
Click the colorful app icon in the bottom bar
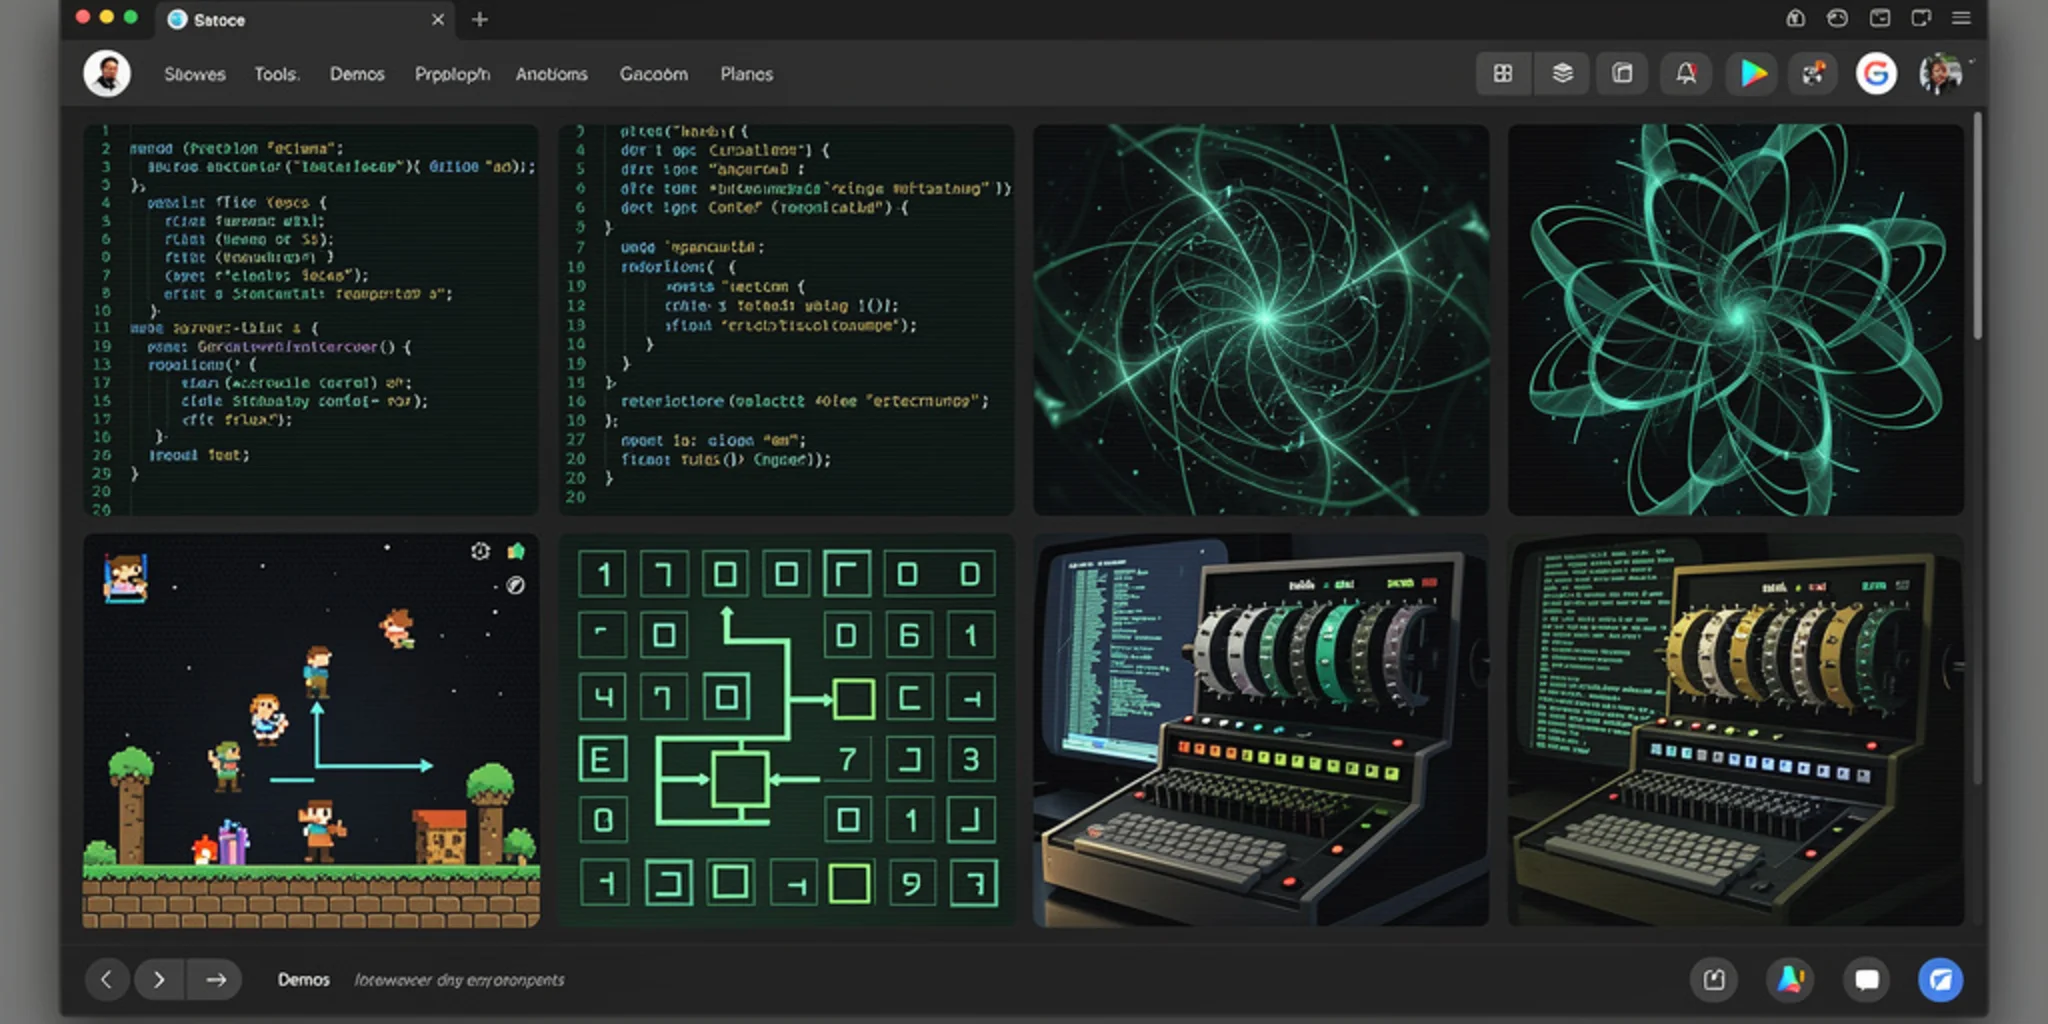[1790, 980]
